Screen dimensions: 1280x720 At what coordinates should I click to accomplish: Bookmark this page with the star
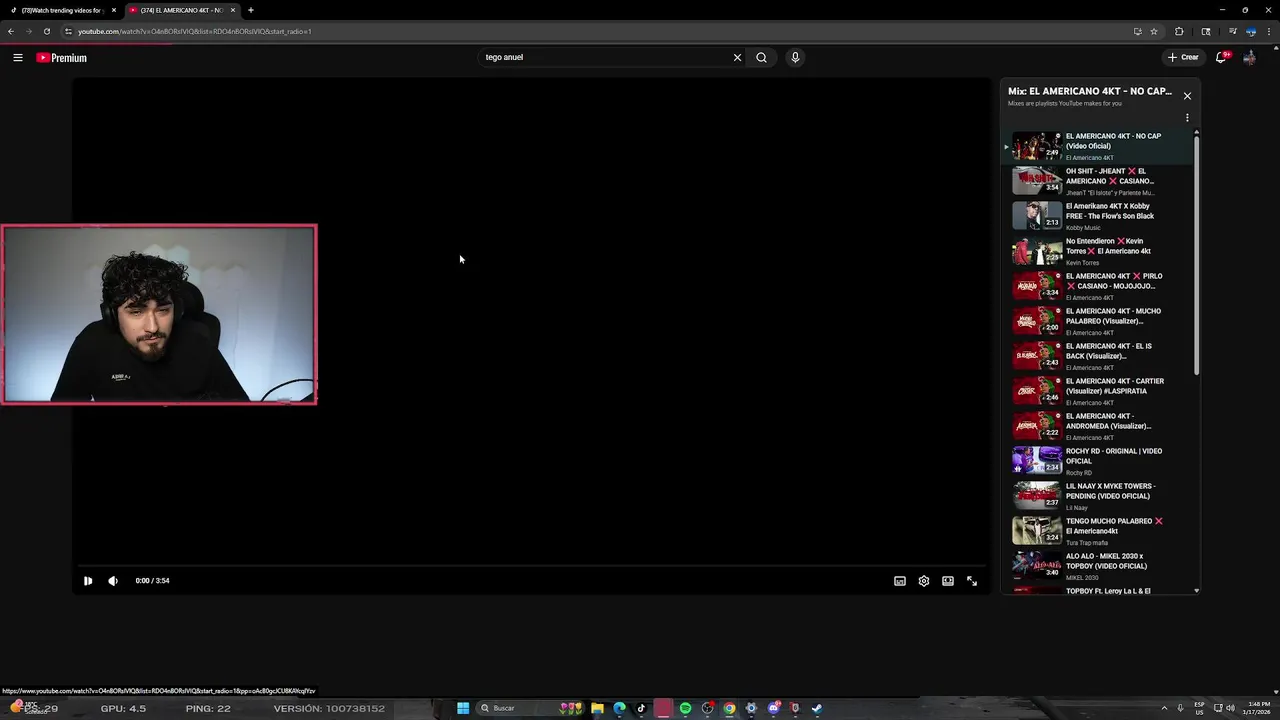coord(1153,31)
